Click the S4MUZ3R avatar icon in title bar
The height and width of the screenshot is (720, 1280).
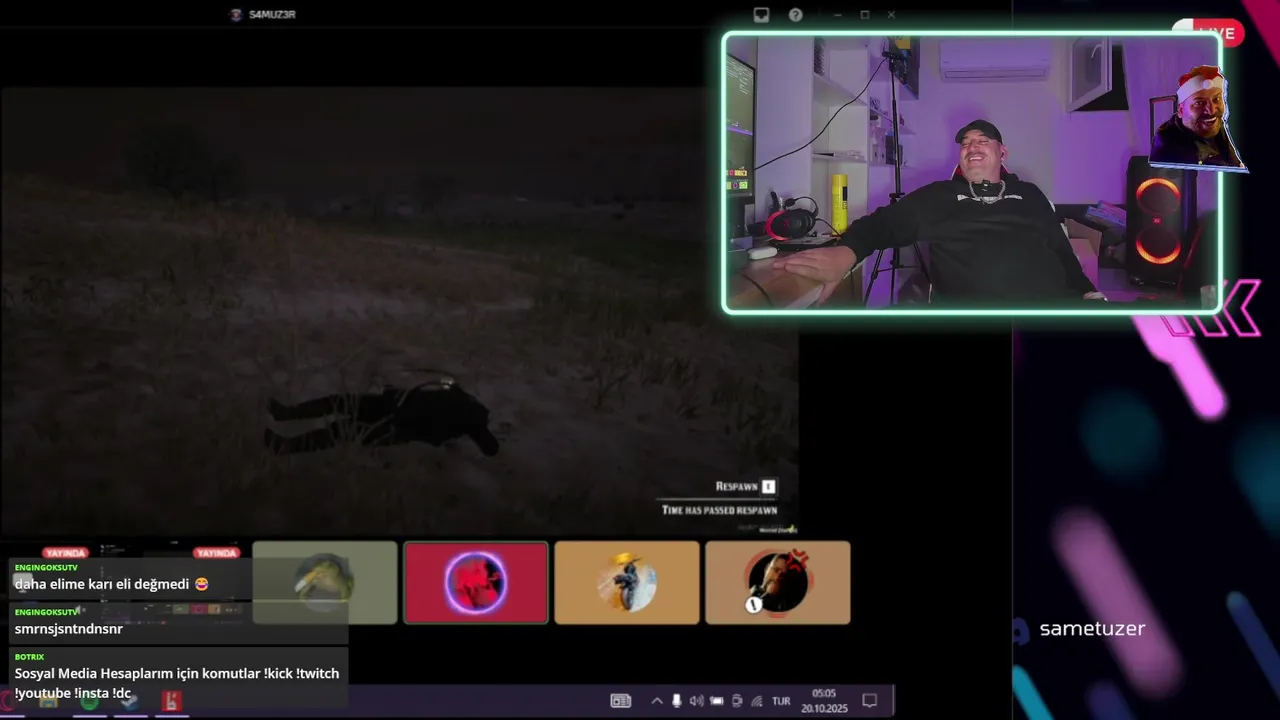point(236,14)
